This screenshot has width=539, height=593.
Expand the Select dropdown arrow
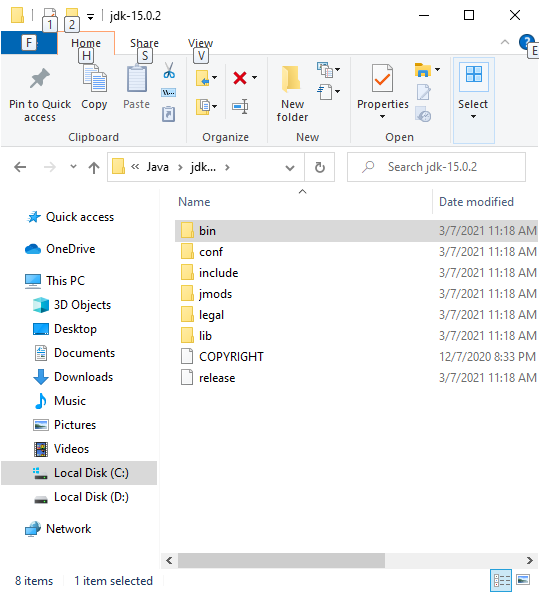473,117
